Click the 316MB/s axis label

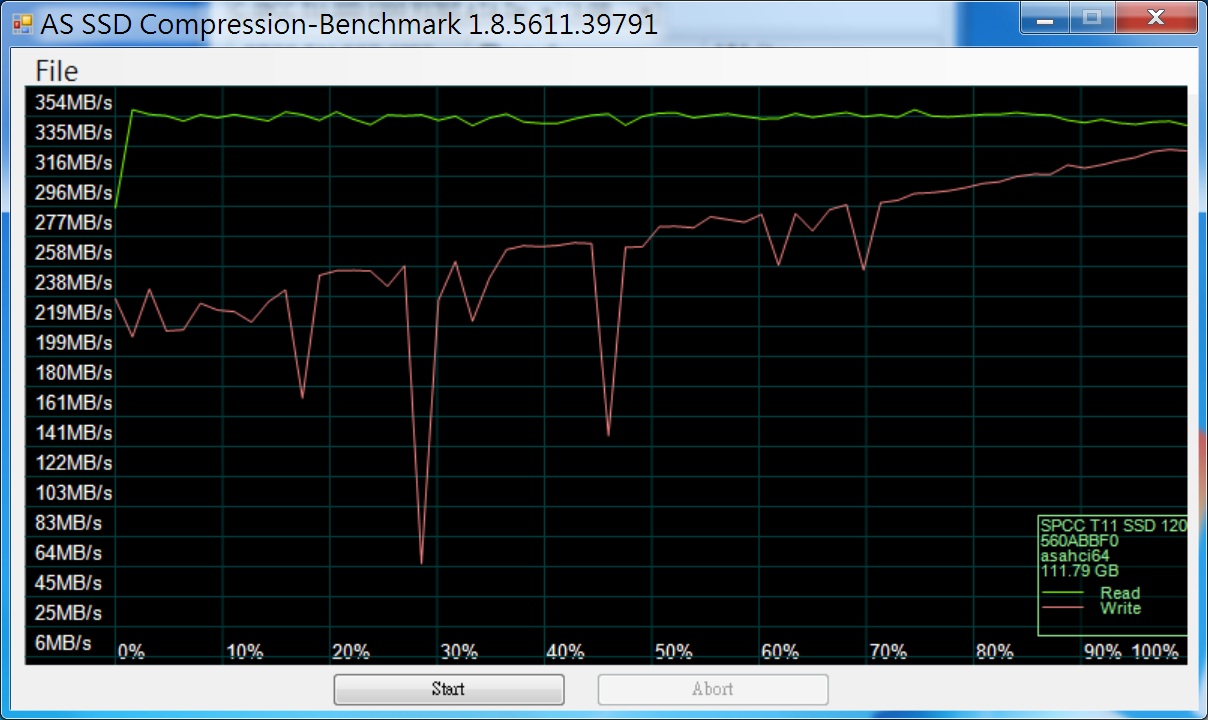click(74, 163)
